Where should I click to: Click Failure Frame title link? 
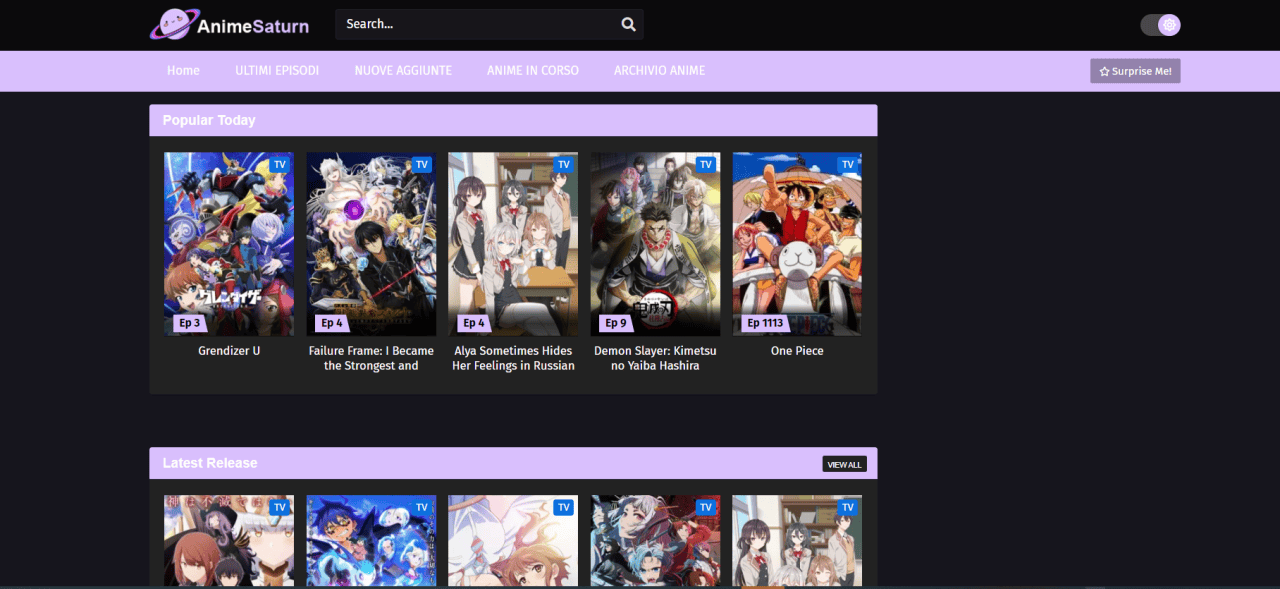coord(371,358)
